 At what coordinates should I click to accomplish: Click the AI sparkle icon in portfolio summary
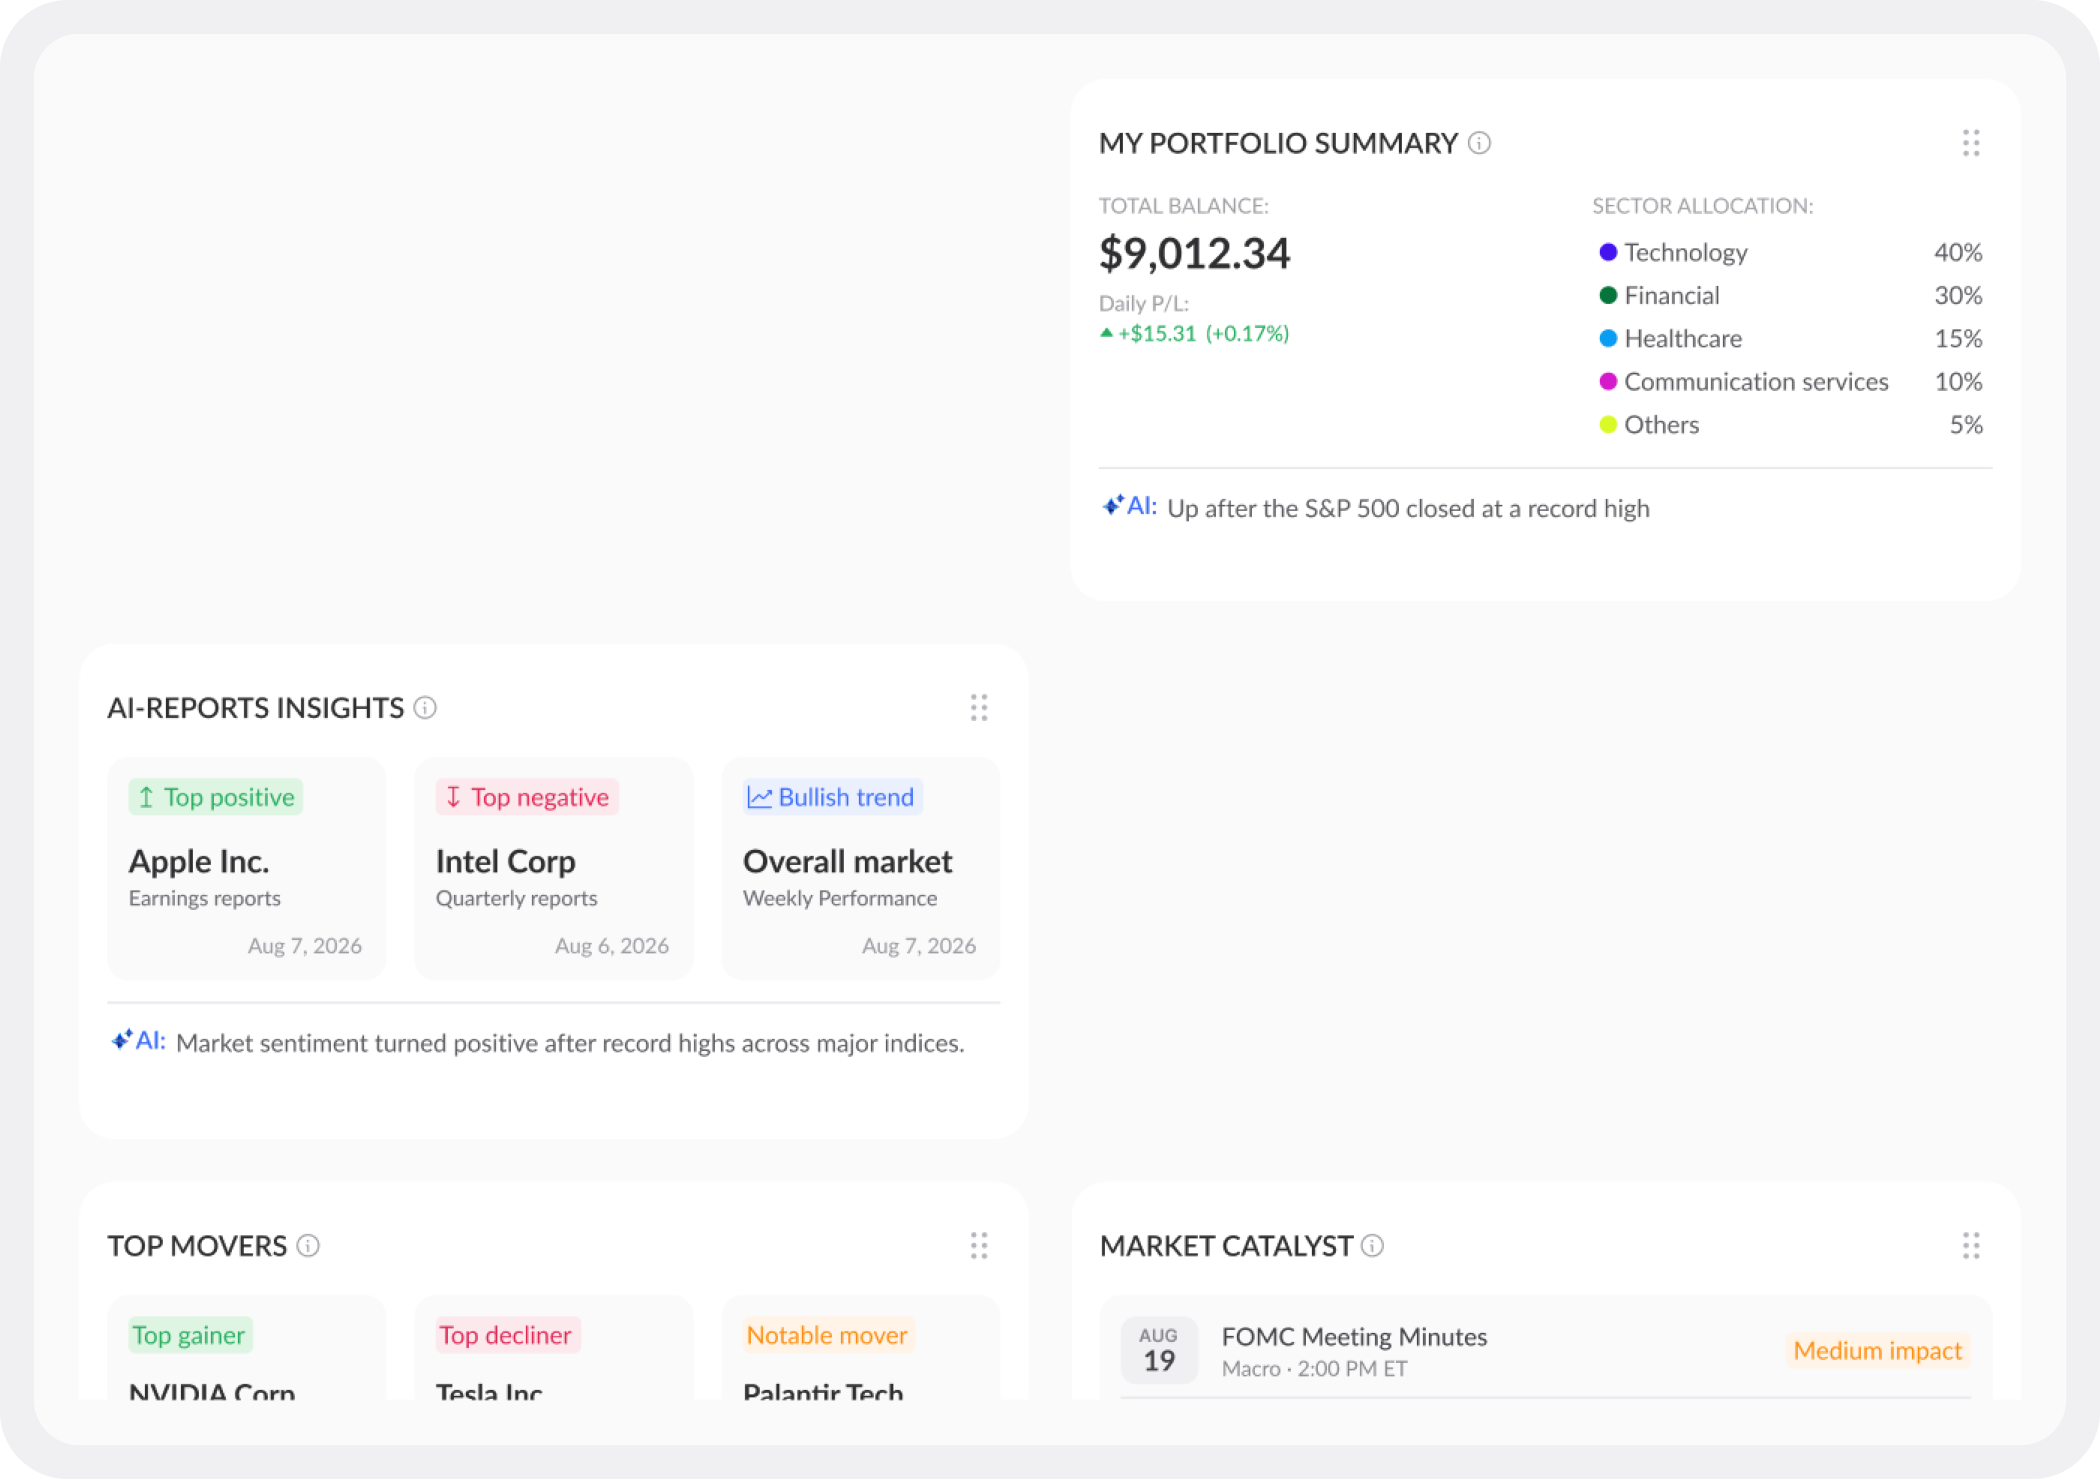click(1112, 506)
